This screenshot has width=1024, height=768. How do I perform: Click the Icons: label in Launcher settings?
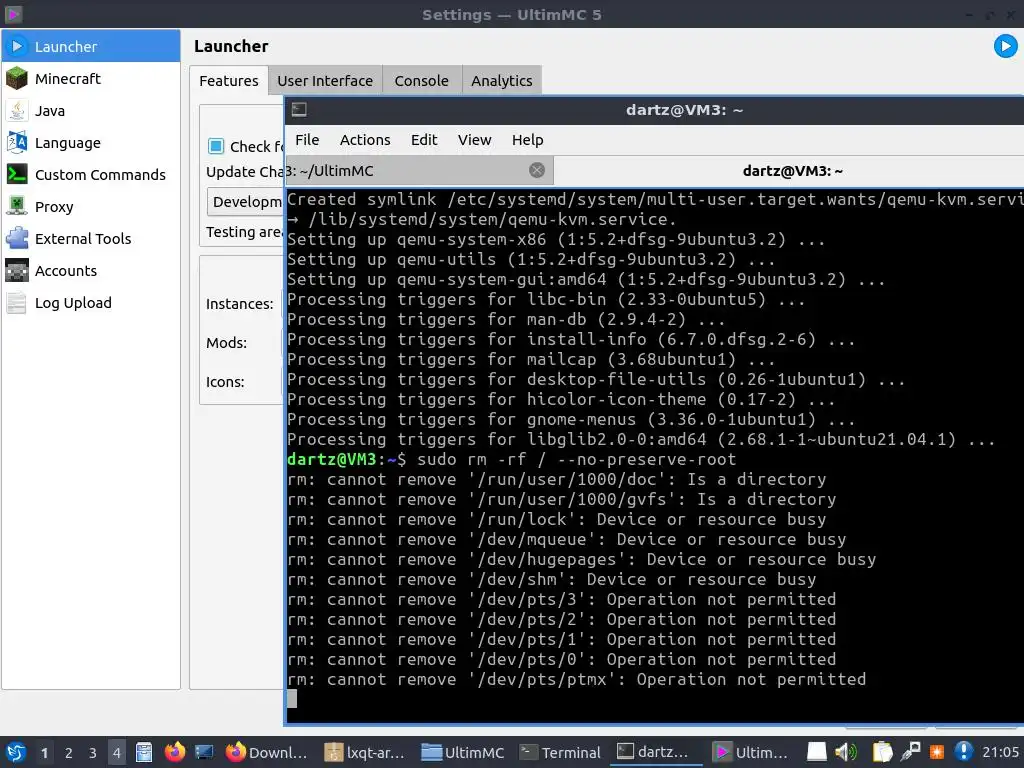click(225, 382)
